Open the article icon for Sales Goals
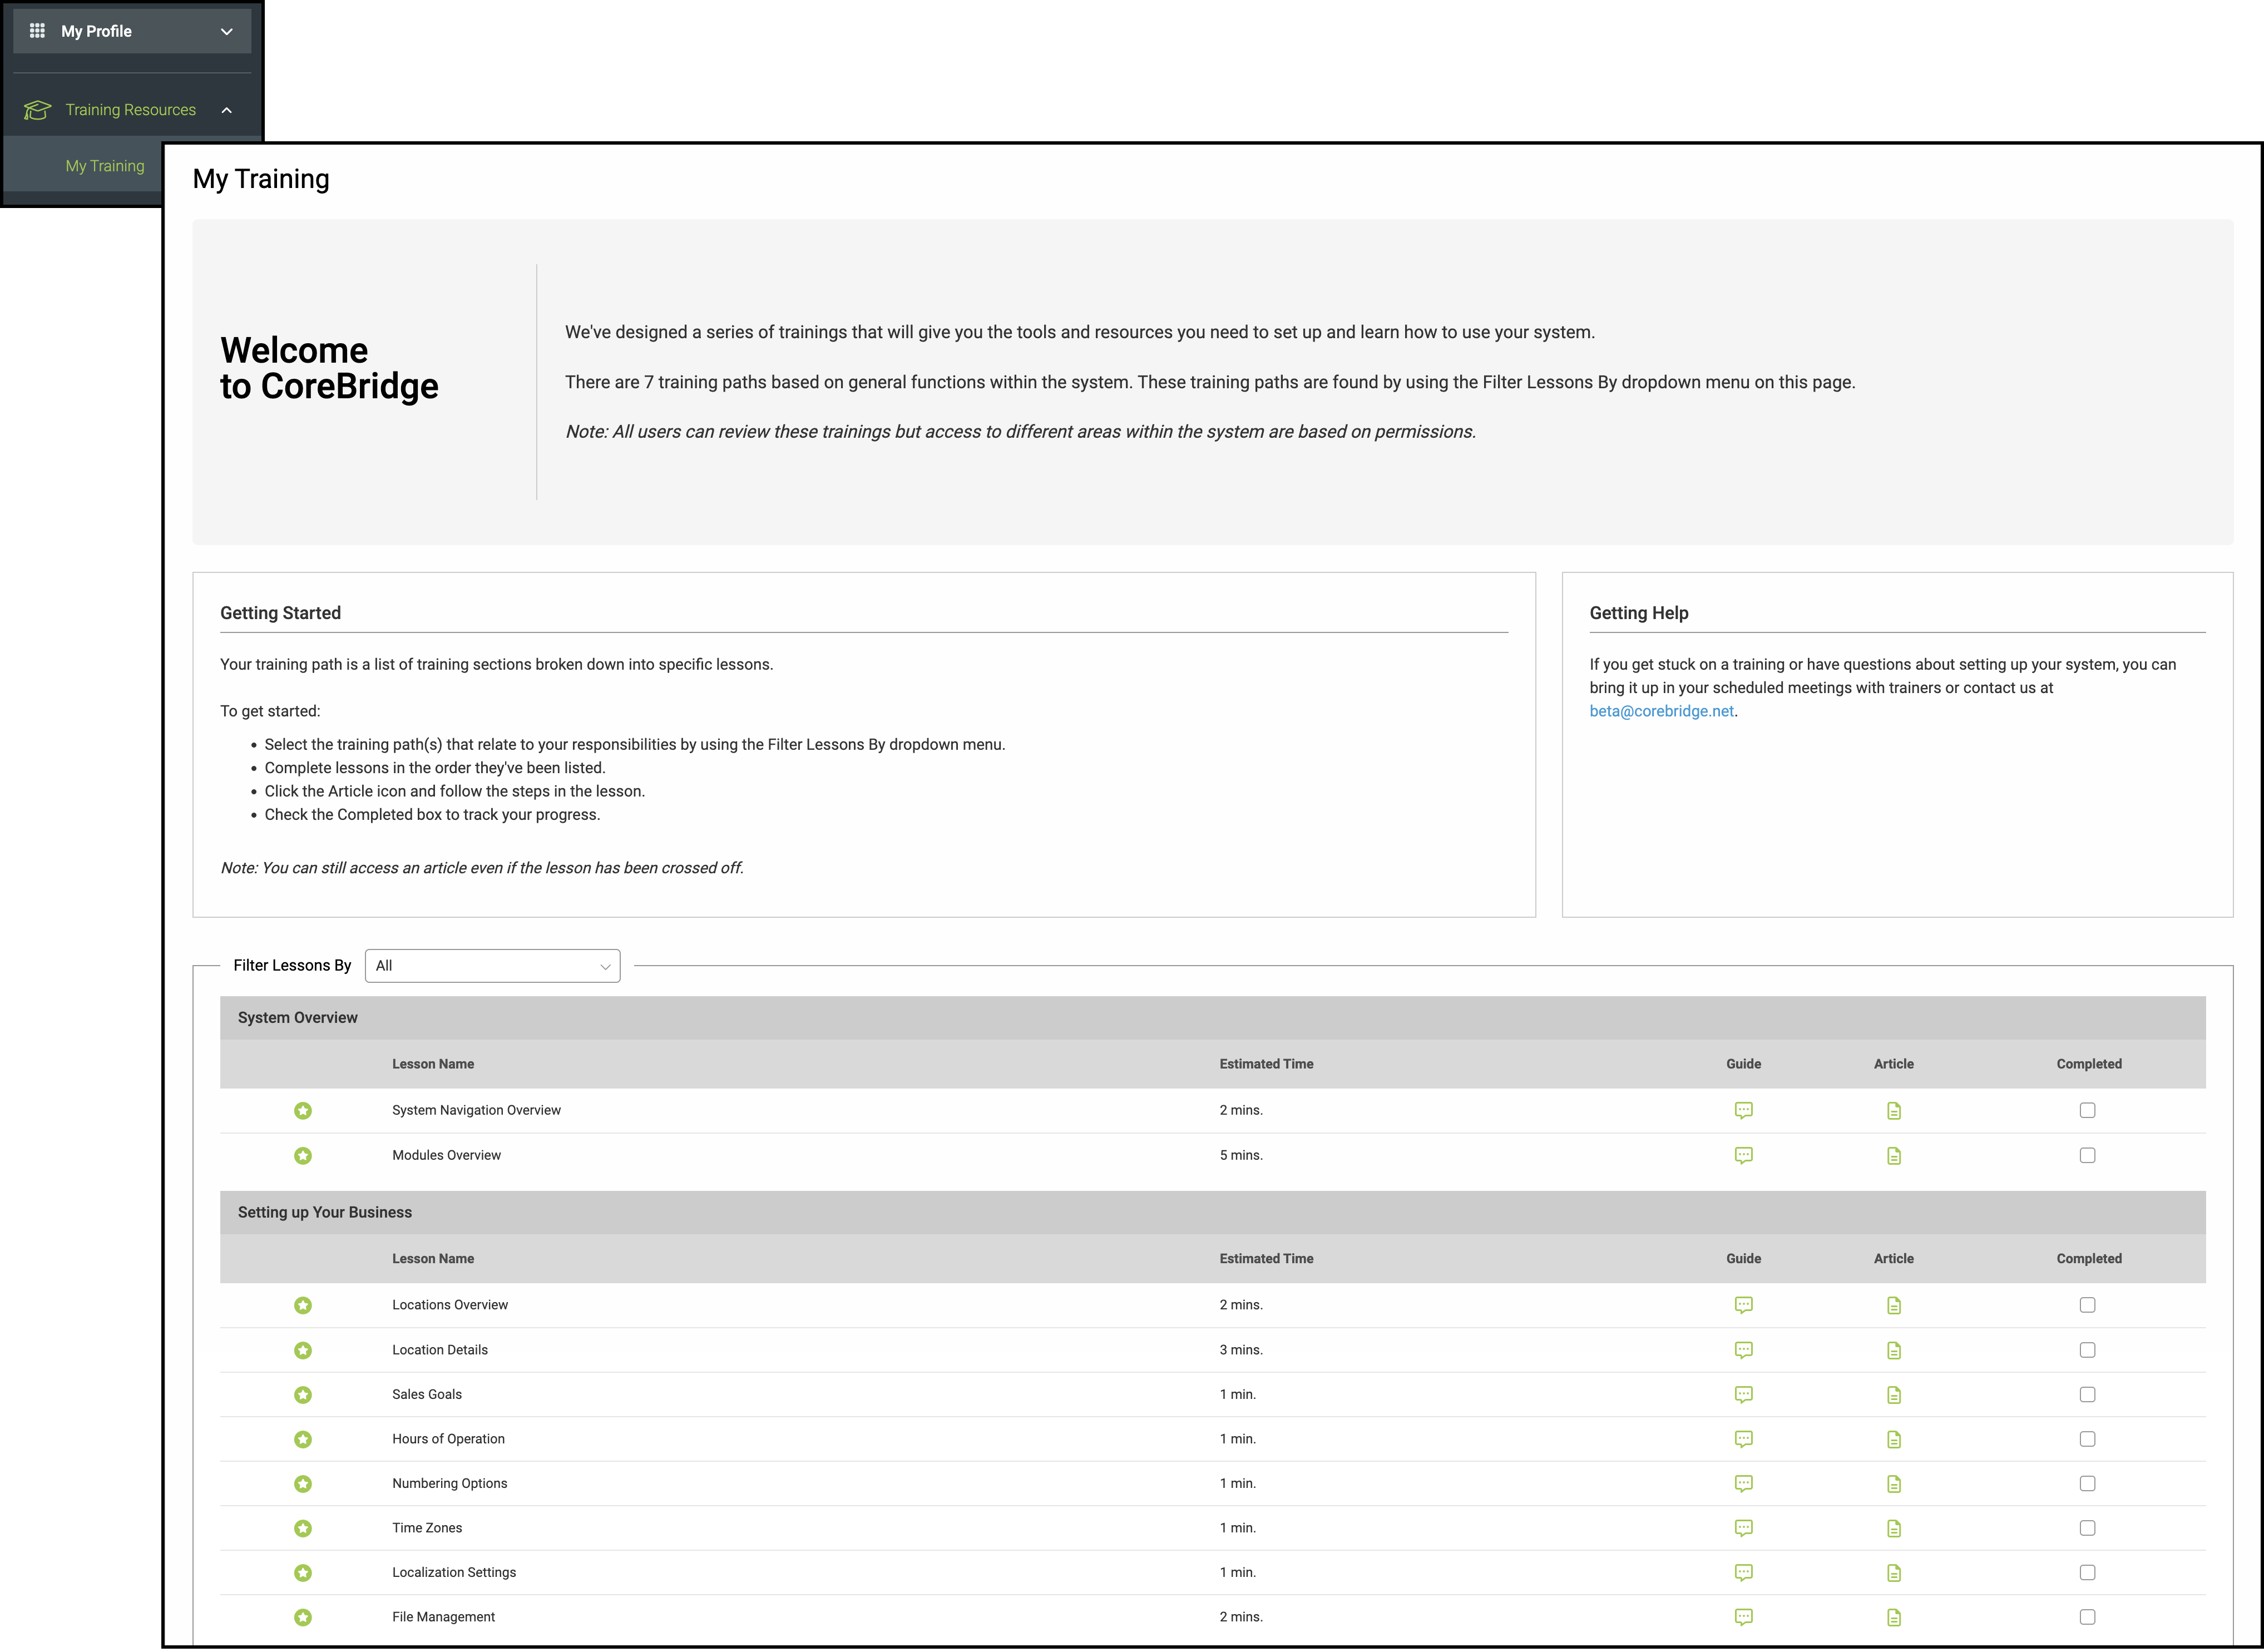The height and width of the screenshot is (1652, 2264). click(1893, 1395)
